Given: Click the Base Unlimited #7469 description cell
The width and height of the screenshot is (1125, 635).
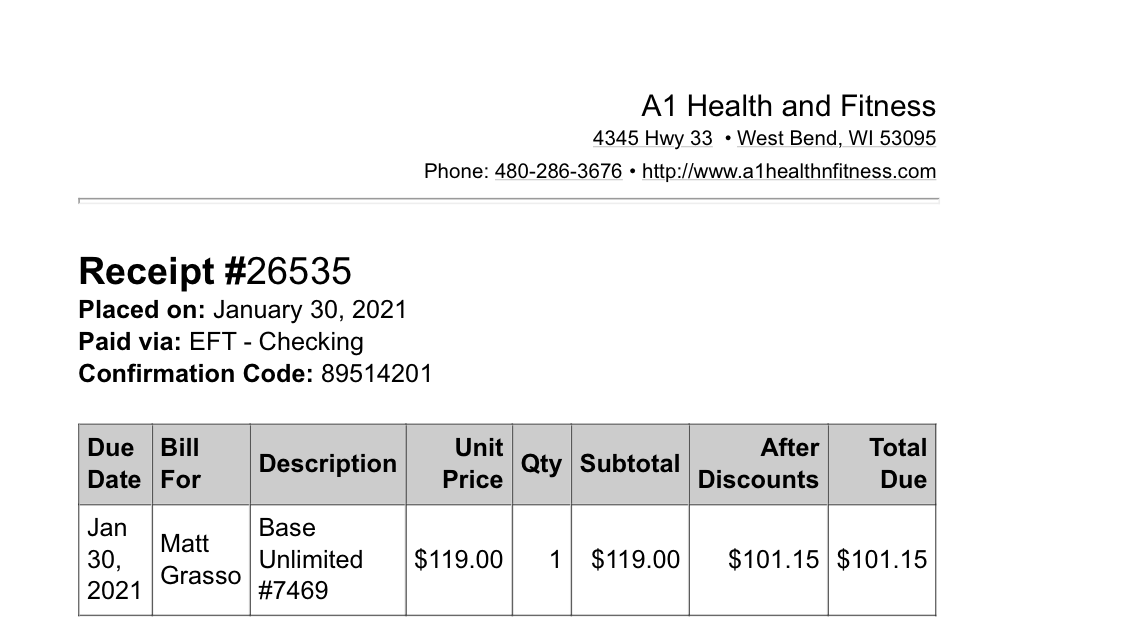Looking at the screenshot, I should tap(328, 560).
